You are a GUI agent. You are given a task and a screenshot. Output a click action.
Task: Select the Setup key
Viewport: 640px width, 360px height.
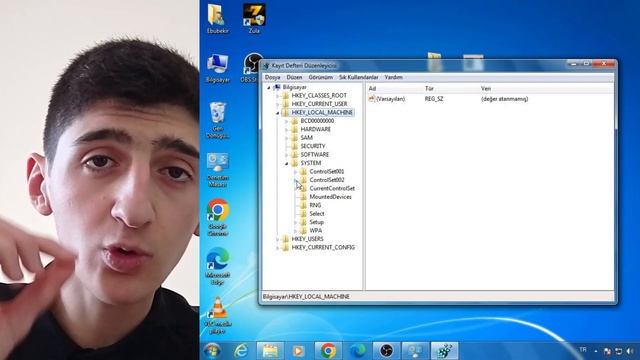pyautogui.click(x=316, y=222)
